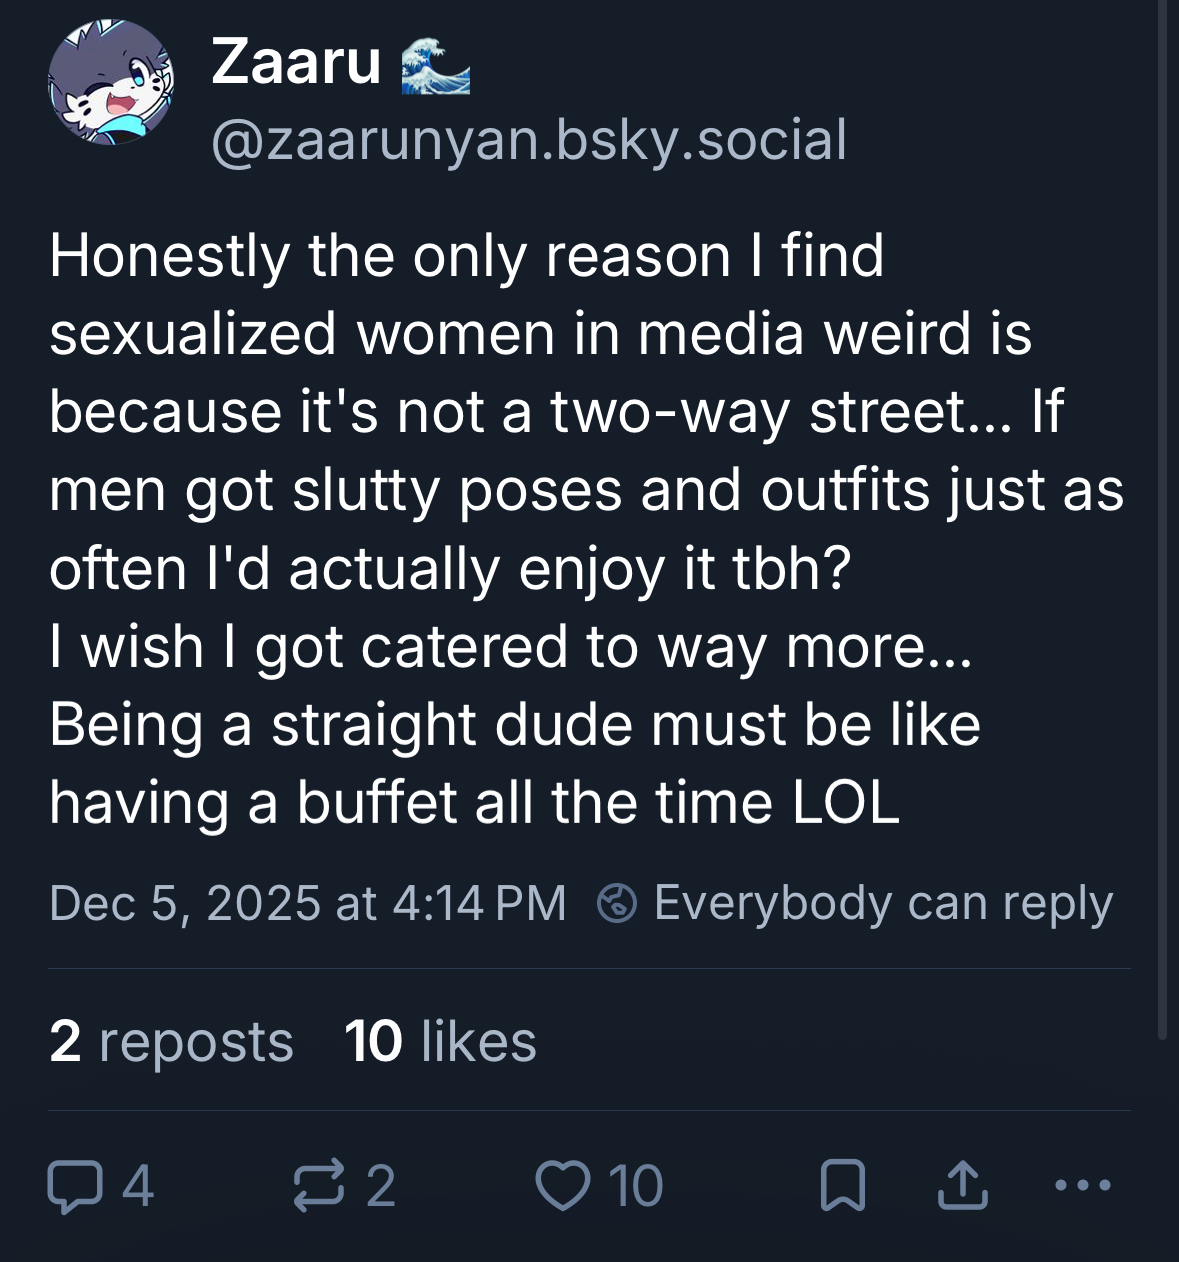Open Zaaru's profile avatar picture
1179x1262 pixels.
pos(111,83)
